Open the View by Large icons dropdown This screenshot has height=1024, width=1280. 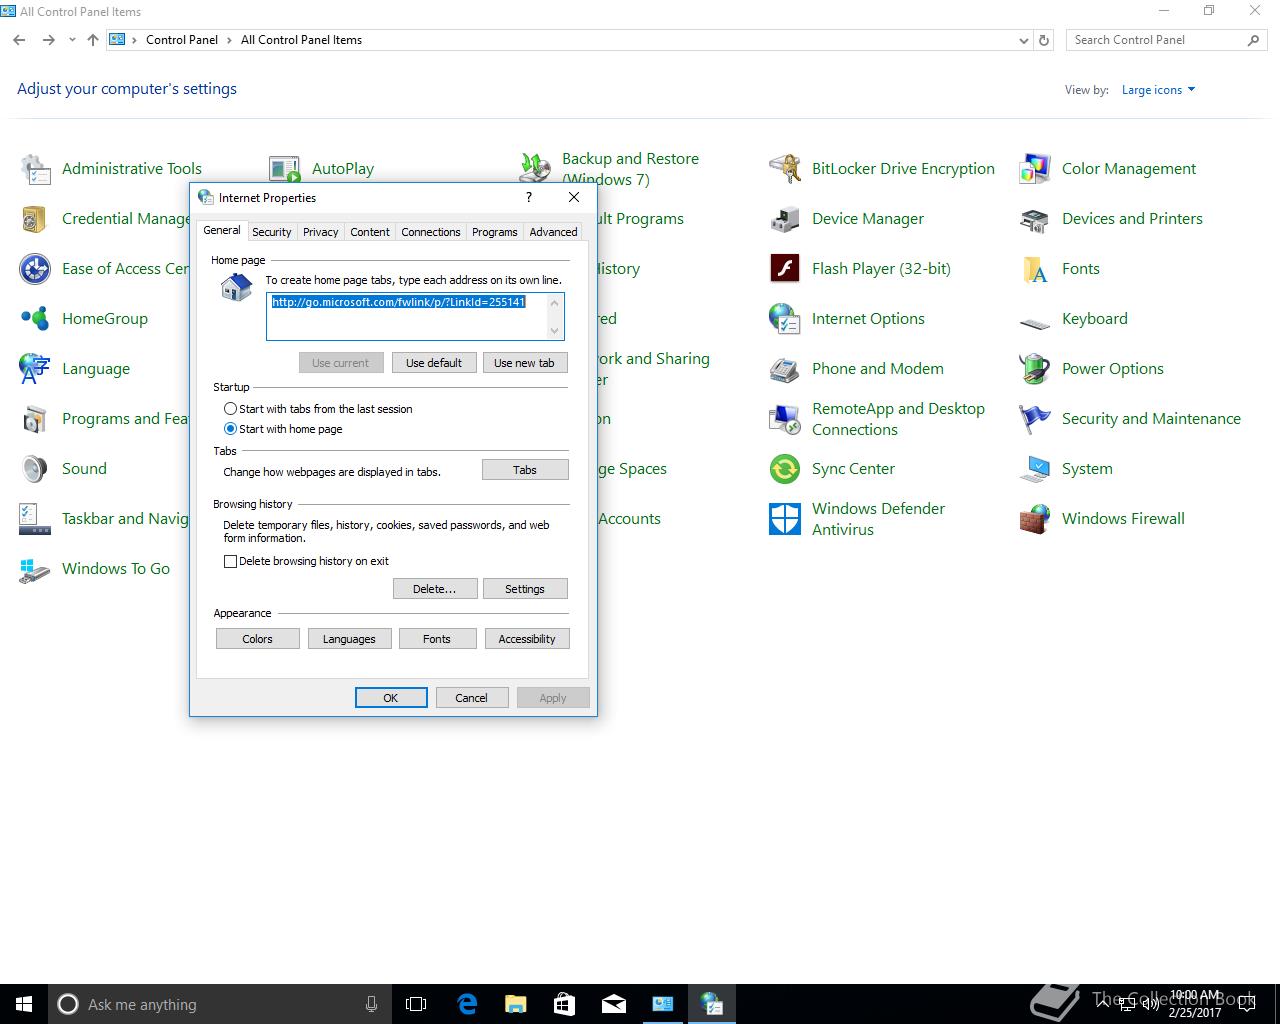point(1158,90)
